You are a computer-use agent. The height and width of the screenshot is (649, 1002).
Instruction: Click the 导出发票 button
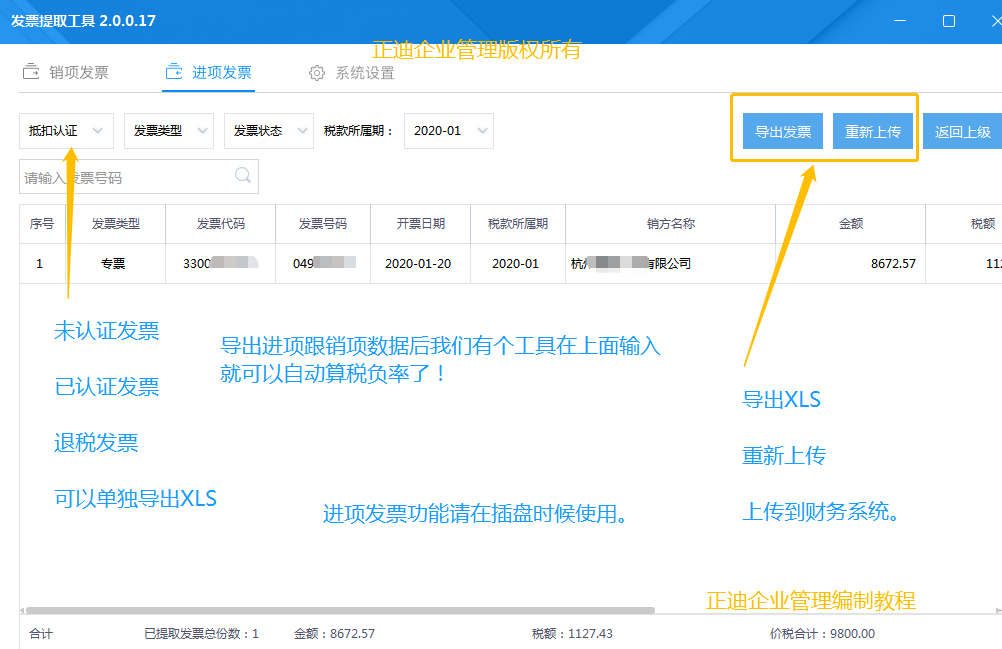[x=783, y=132]
